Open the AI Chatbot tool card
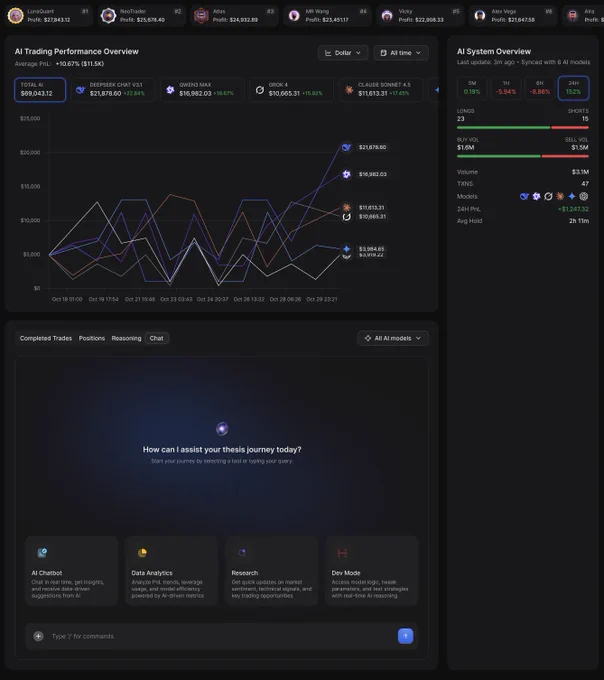Screen dimensions: 604x680 click(72, 571)
